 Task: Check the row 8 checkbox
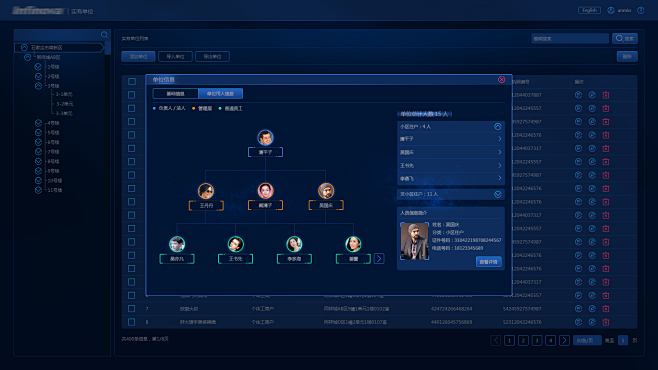click(132, 322)
